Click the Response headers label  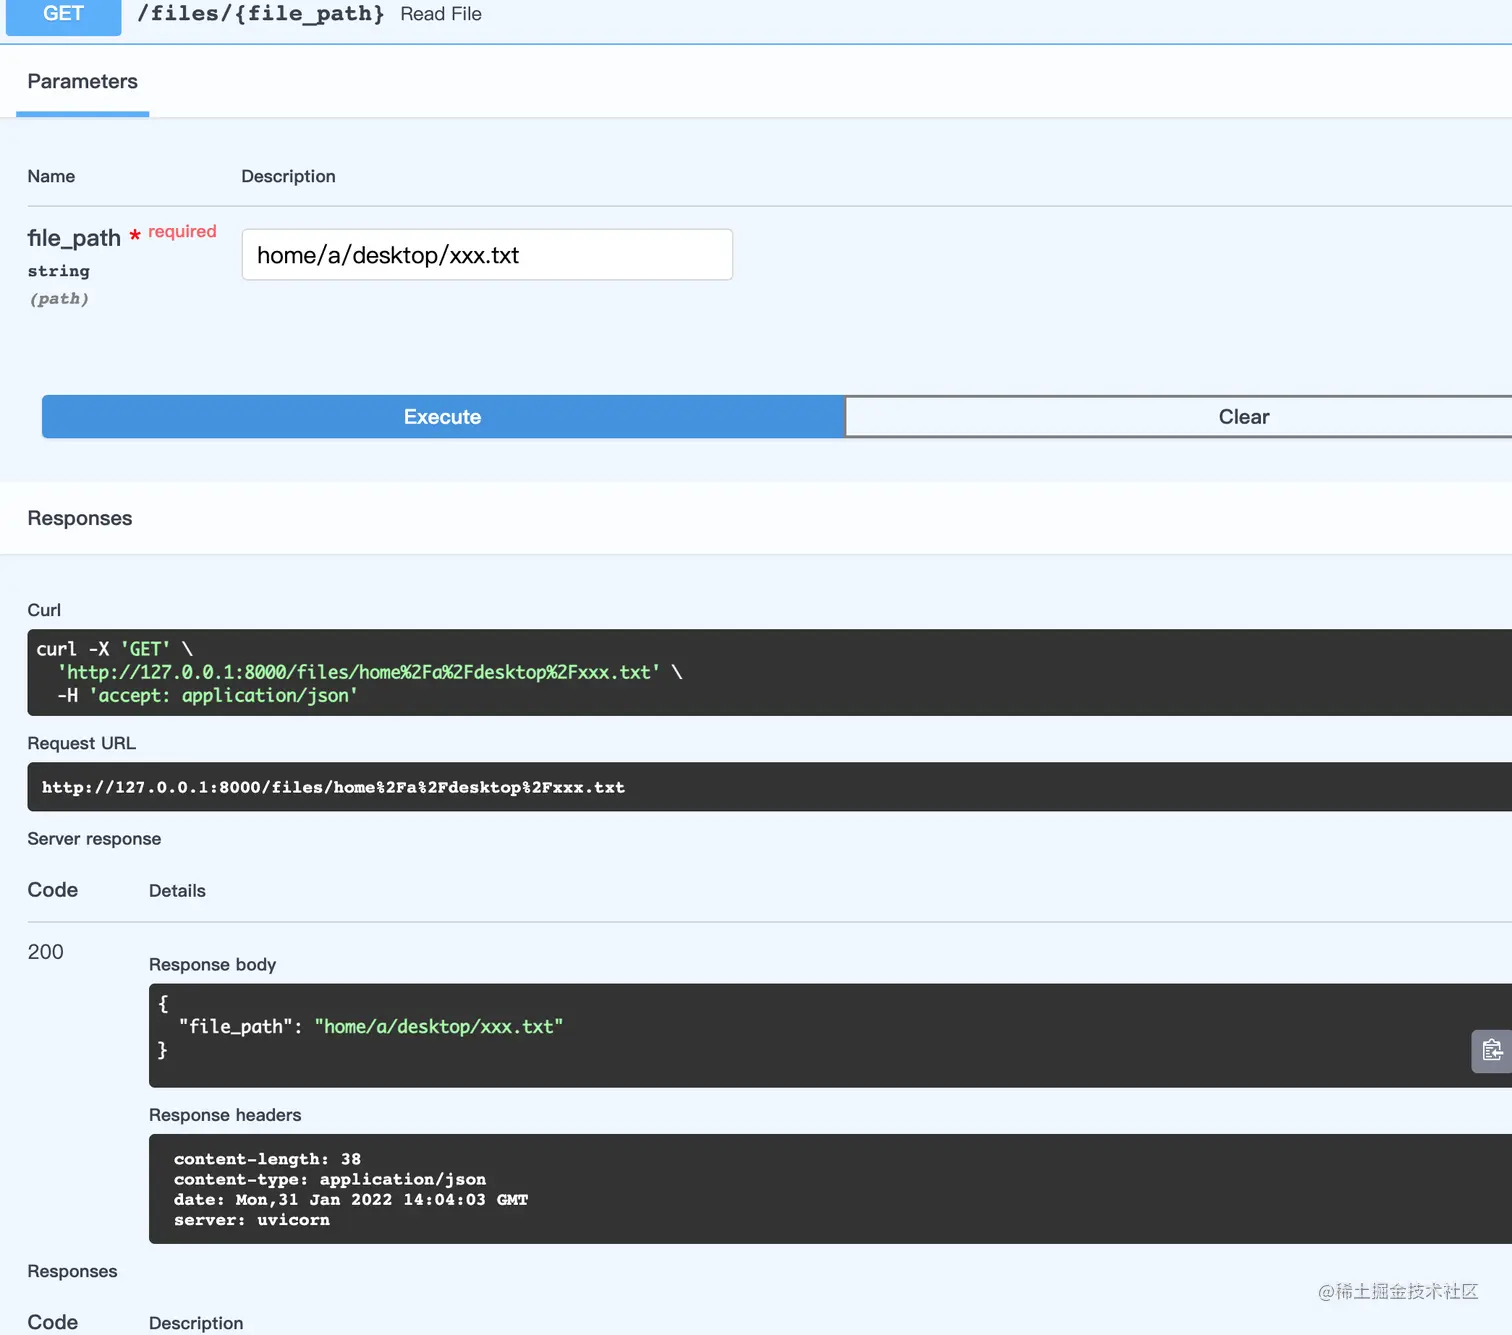click(x=225, y=1115)
